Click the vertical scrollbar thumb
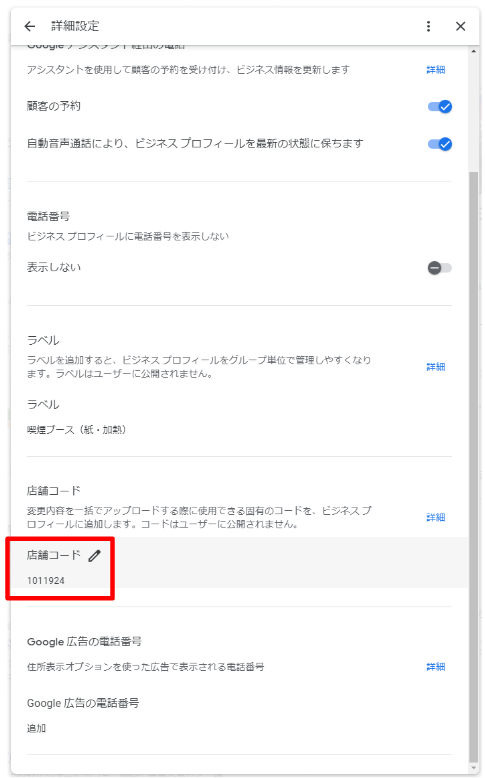This screenshot has height=778, width=485. (x=474, y=466)
